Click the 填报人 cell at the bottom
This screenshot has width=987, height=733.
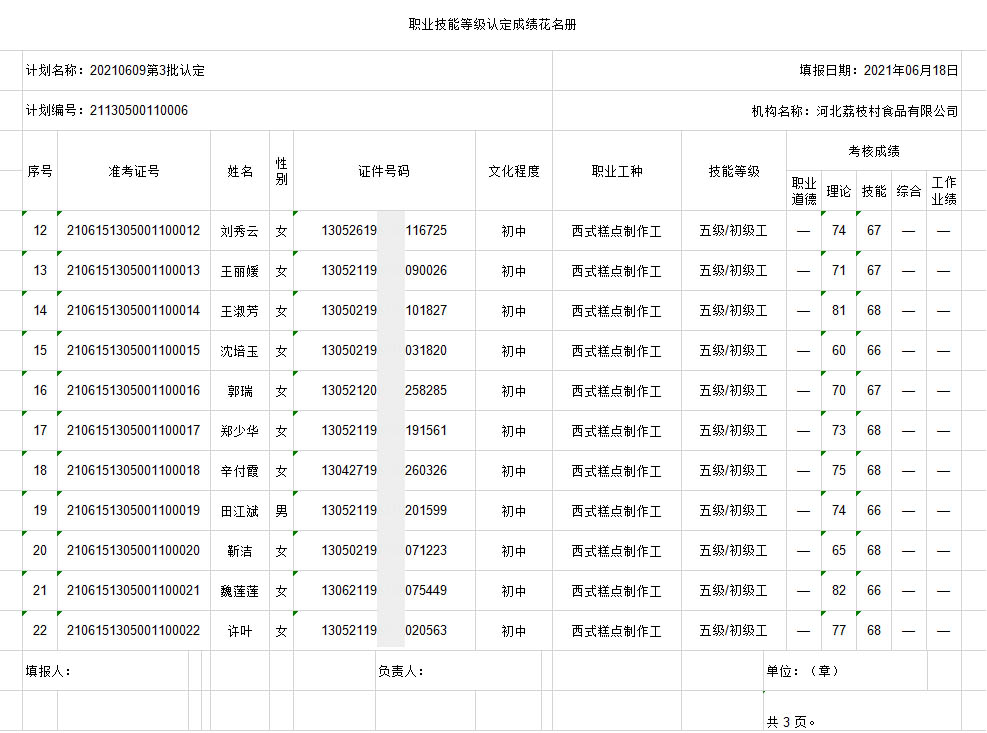click(x=48, y=671)
